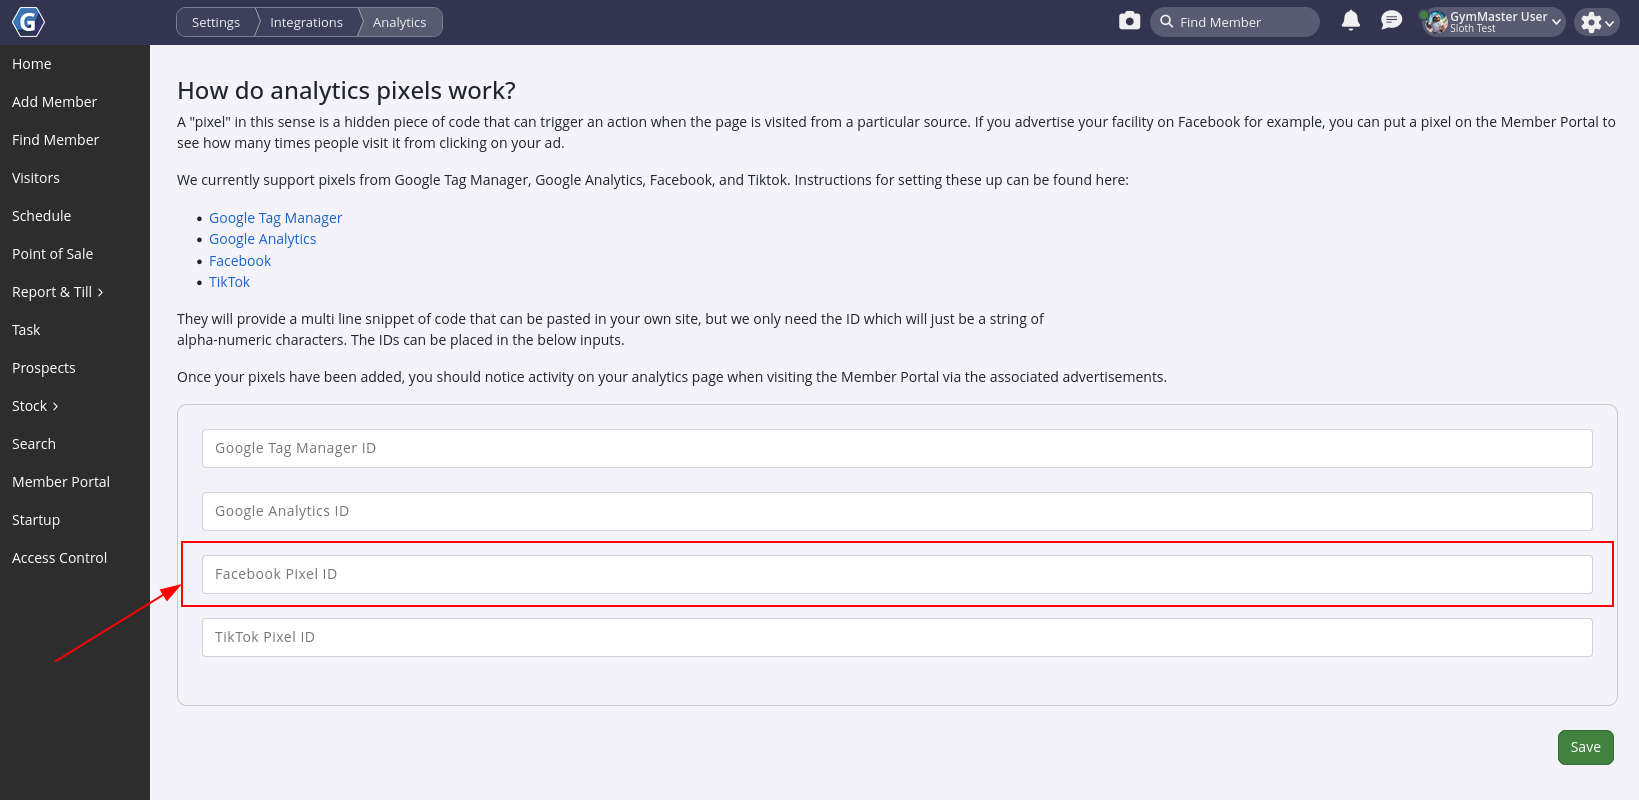
Task: Open the TikTok instructions link
Action: tap(229, 282)
